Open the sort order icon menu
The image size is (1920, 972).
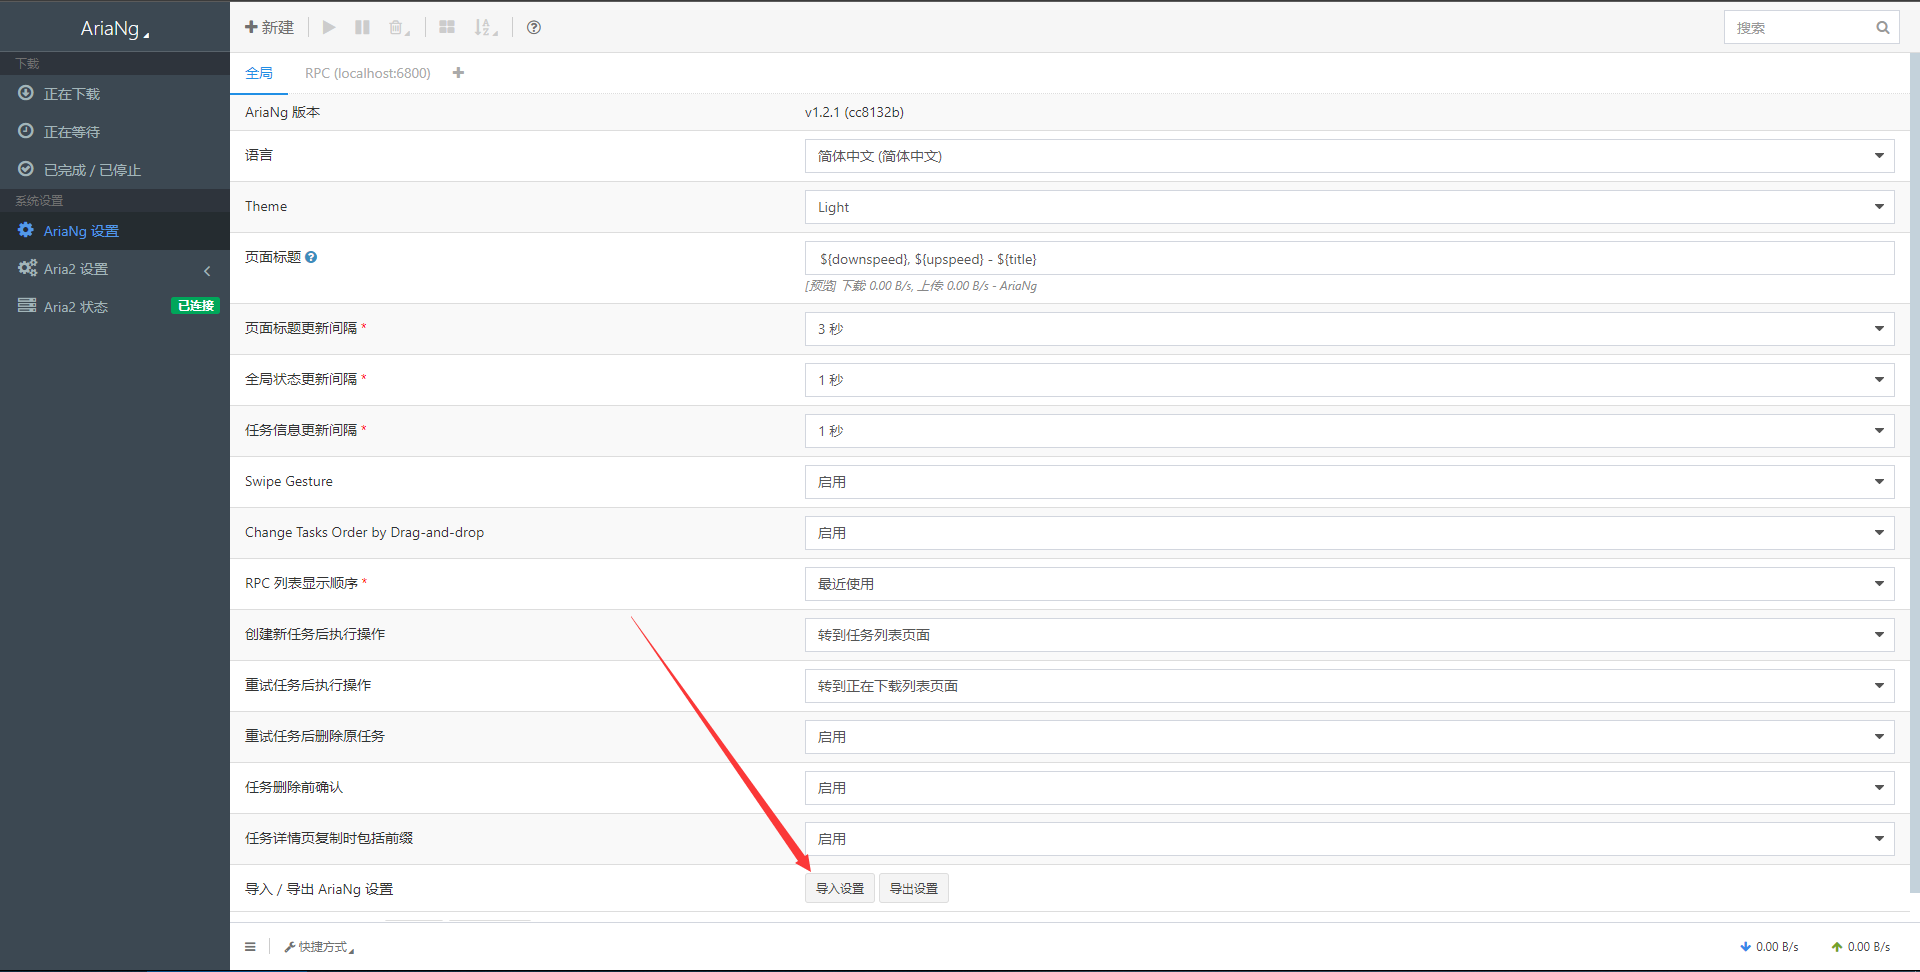[486, 27]
